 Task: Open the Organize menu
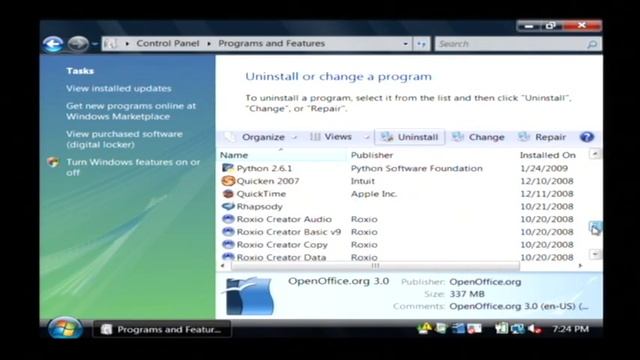262,137
